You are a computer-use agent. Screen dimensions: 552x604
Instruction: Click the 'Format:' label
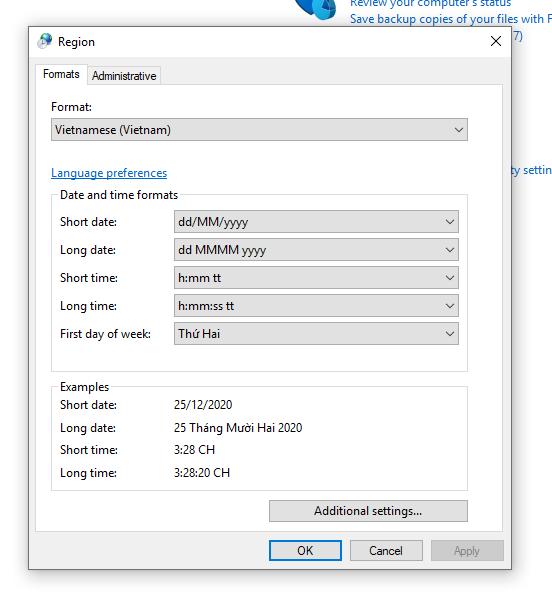[x=71, y=107]
